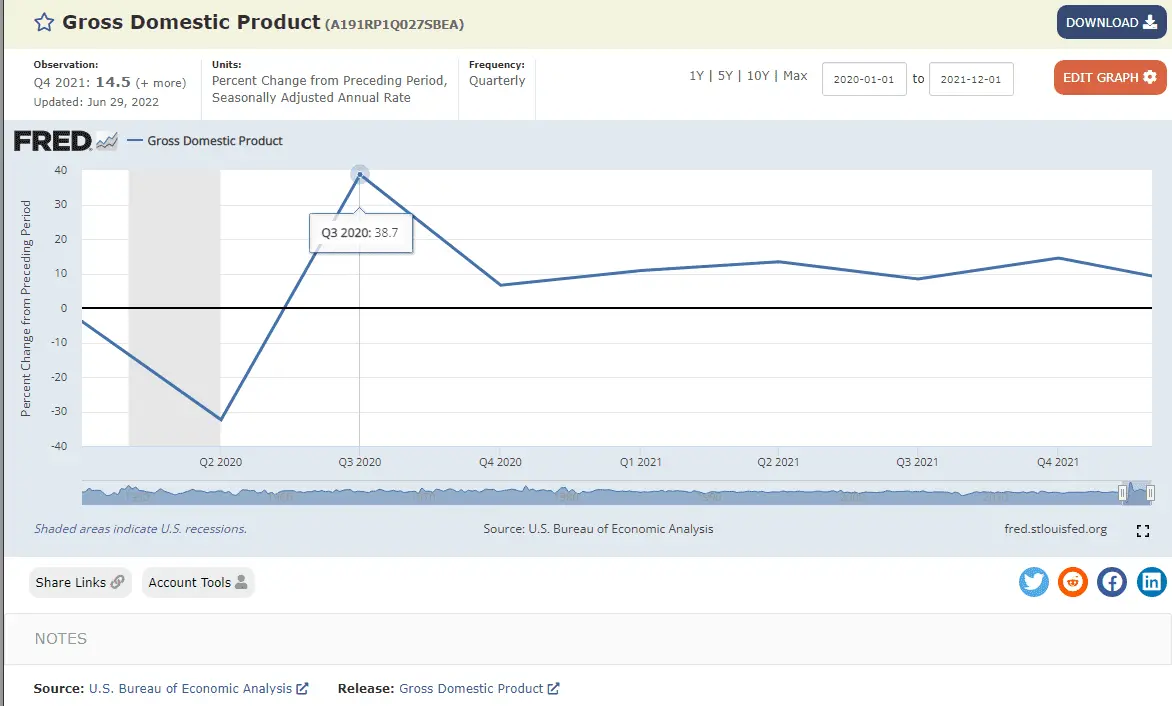Share chart on Facebook
The height and width of the screenshot is (706, 1172).
pos(1112,582)
